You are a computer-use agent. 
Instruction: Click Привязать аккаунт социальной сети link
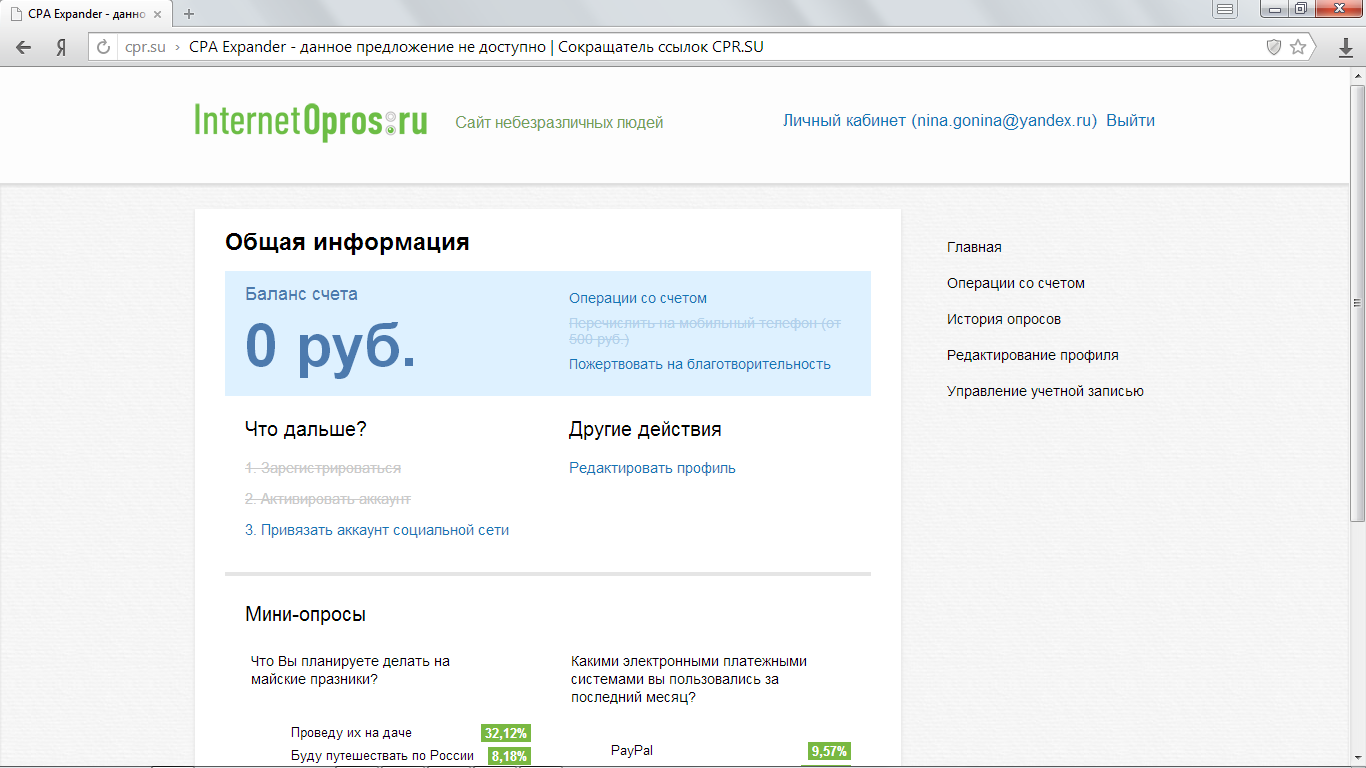point(377,530)
